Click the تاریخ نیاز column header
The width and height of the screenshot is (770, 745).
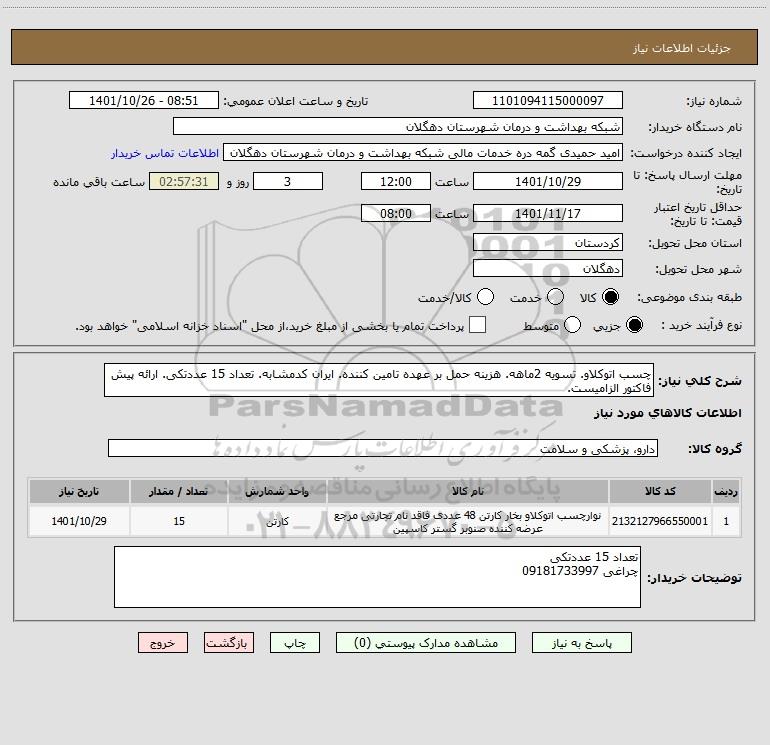tap(79, 491)
